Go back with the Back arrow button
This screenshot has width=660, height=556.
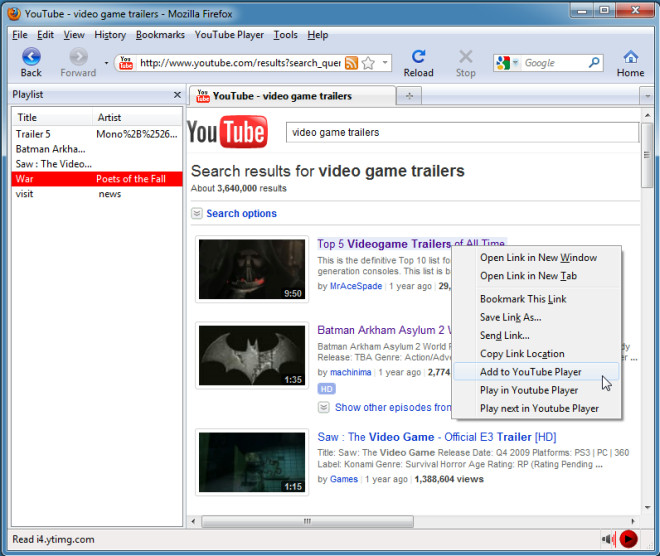click(x=31, y=62)
